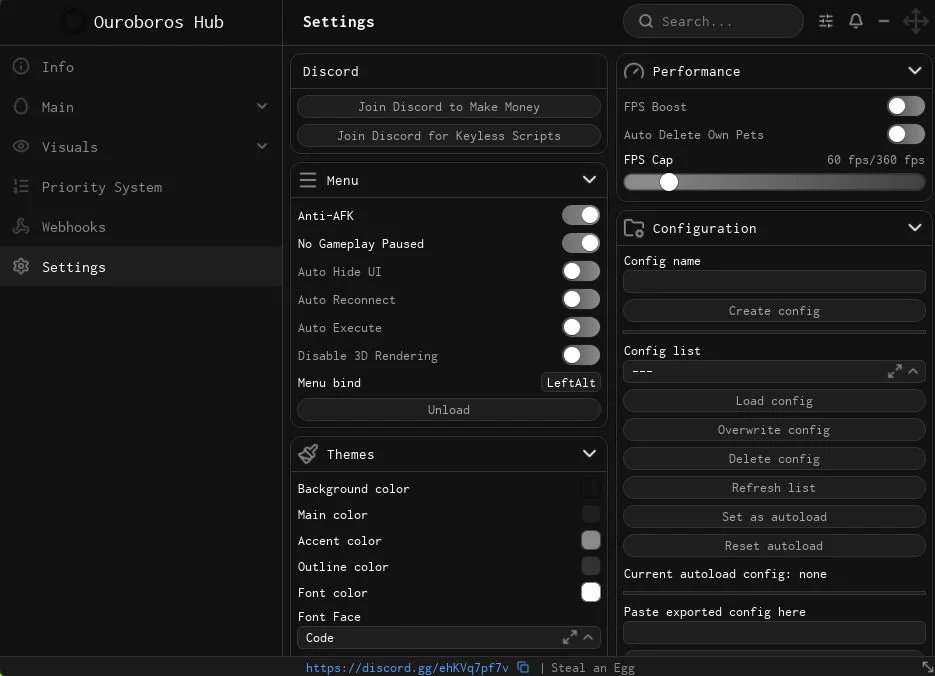Click Overwrite config button

pos(774,430)
